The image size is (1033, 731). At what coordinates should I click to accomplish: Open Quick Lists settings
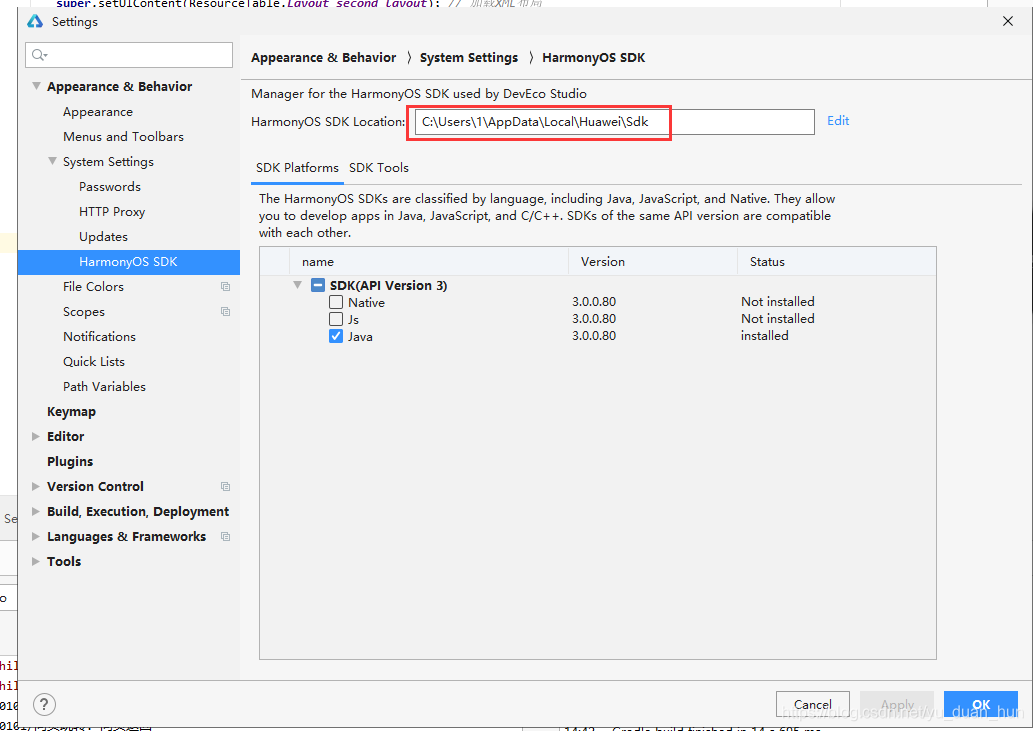(94, 362)
